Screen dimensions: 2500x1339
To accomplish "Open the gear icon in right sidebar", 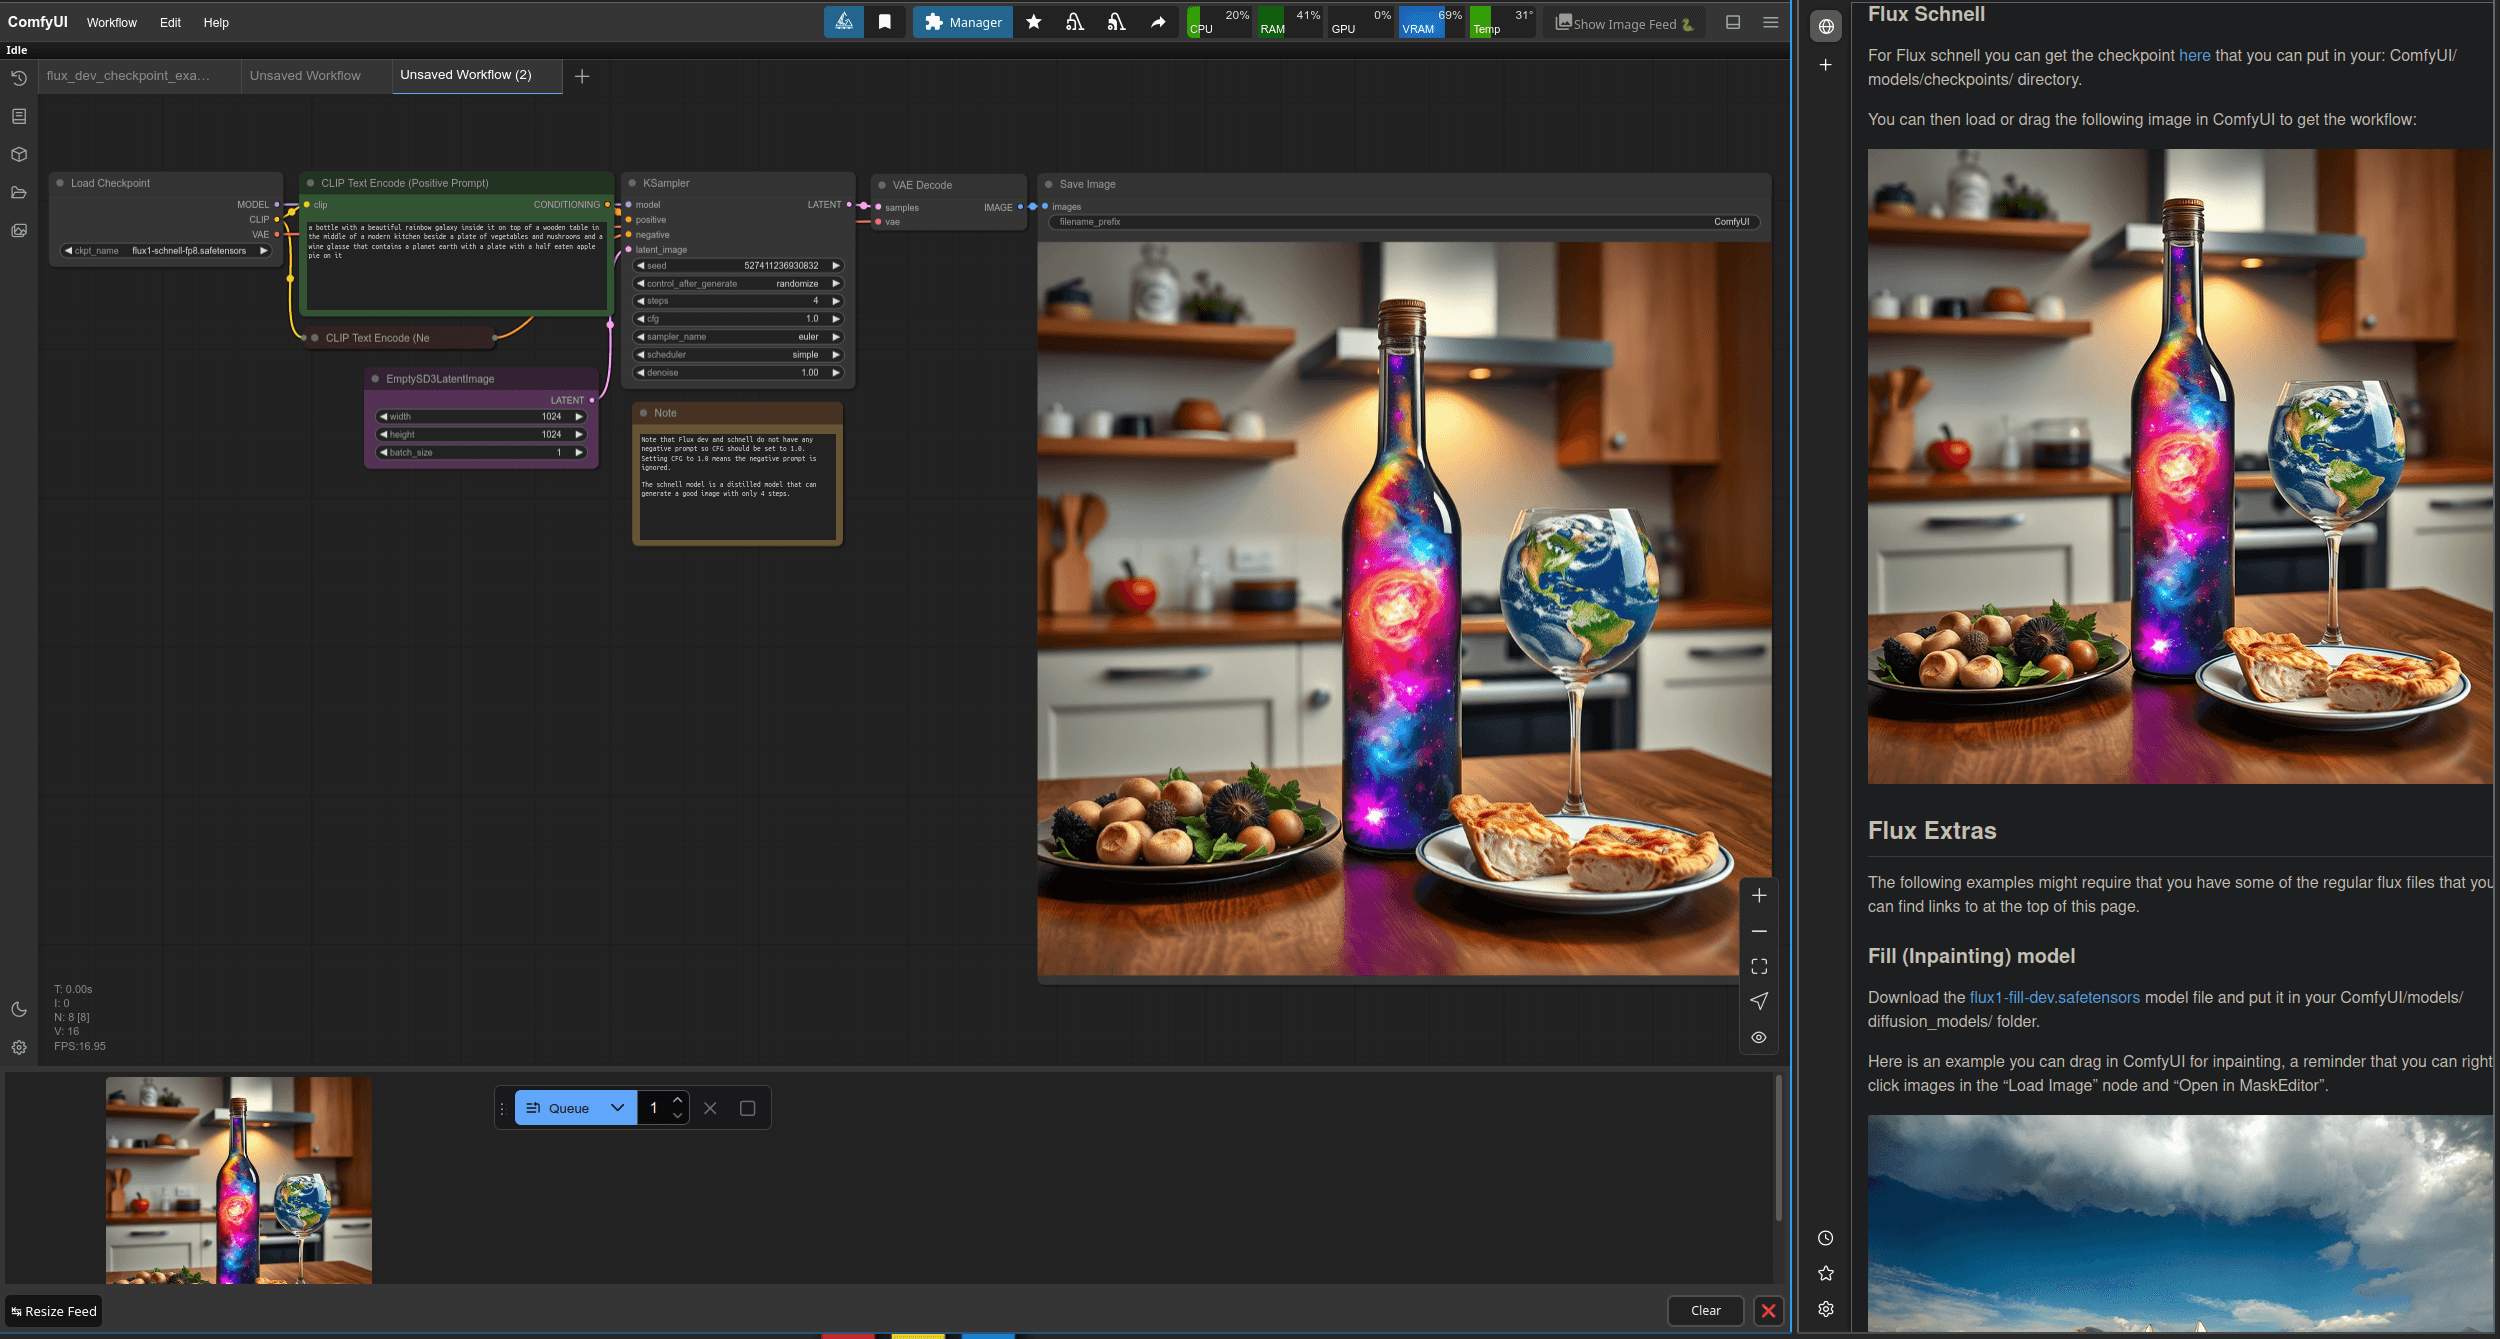I will pos(1826,1309).
